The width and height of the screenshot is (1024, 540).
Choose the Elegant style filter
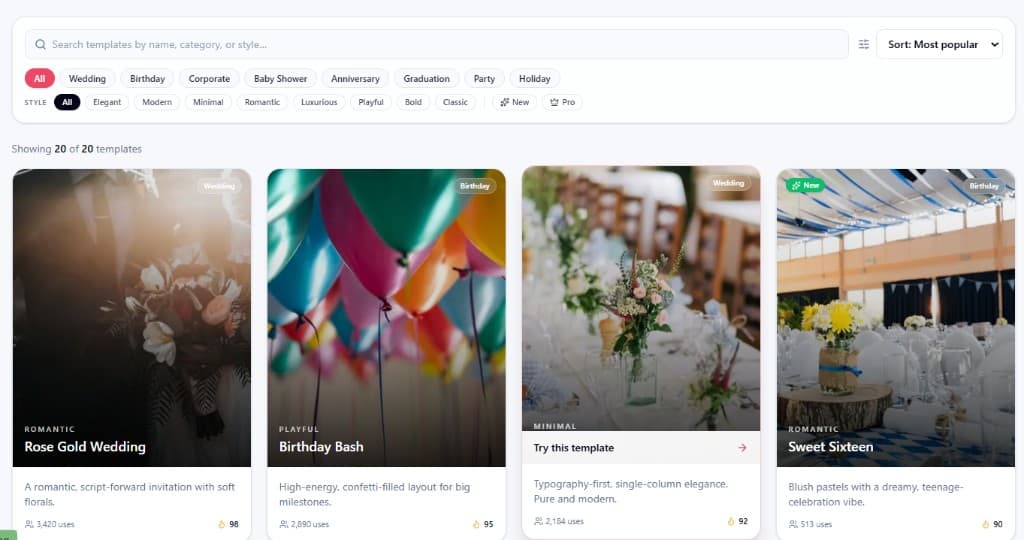point(107,102)
